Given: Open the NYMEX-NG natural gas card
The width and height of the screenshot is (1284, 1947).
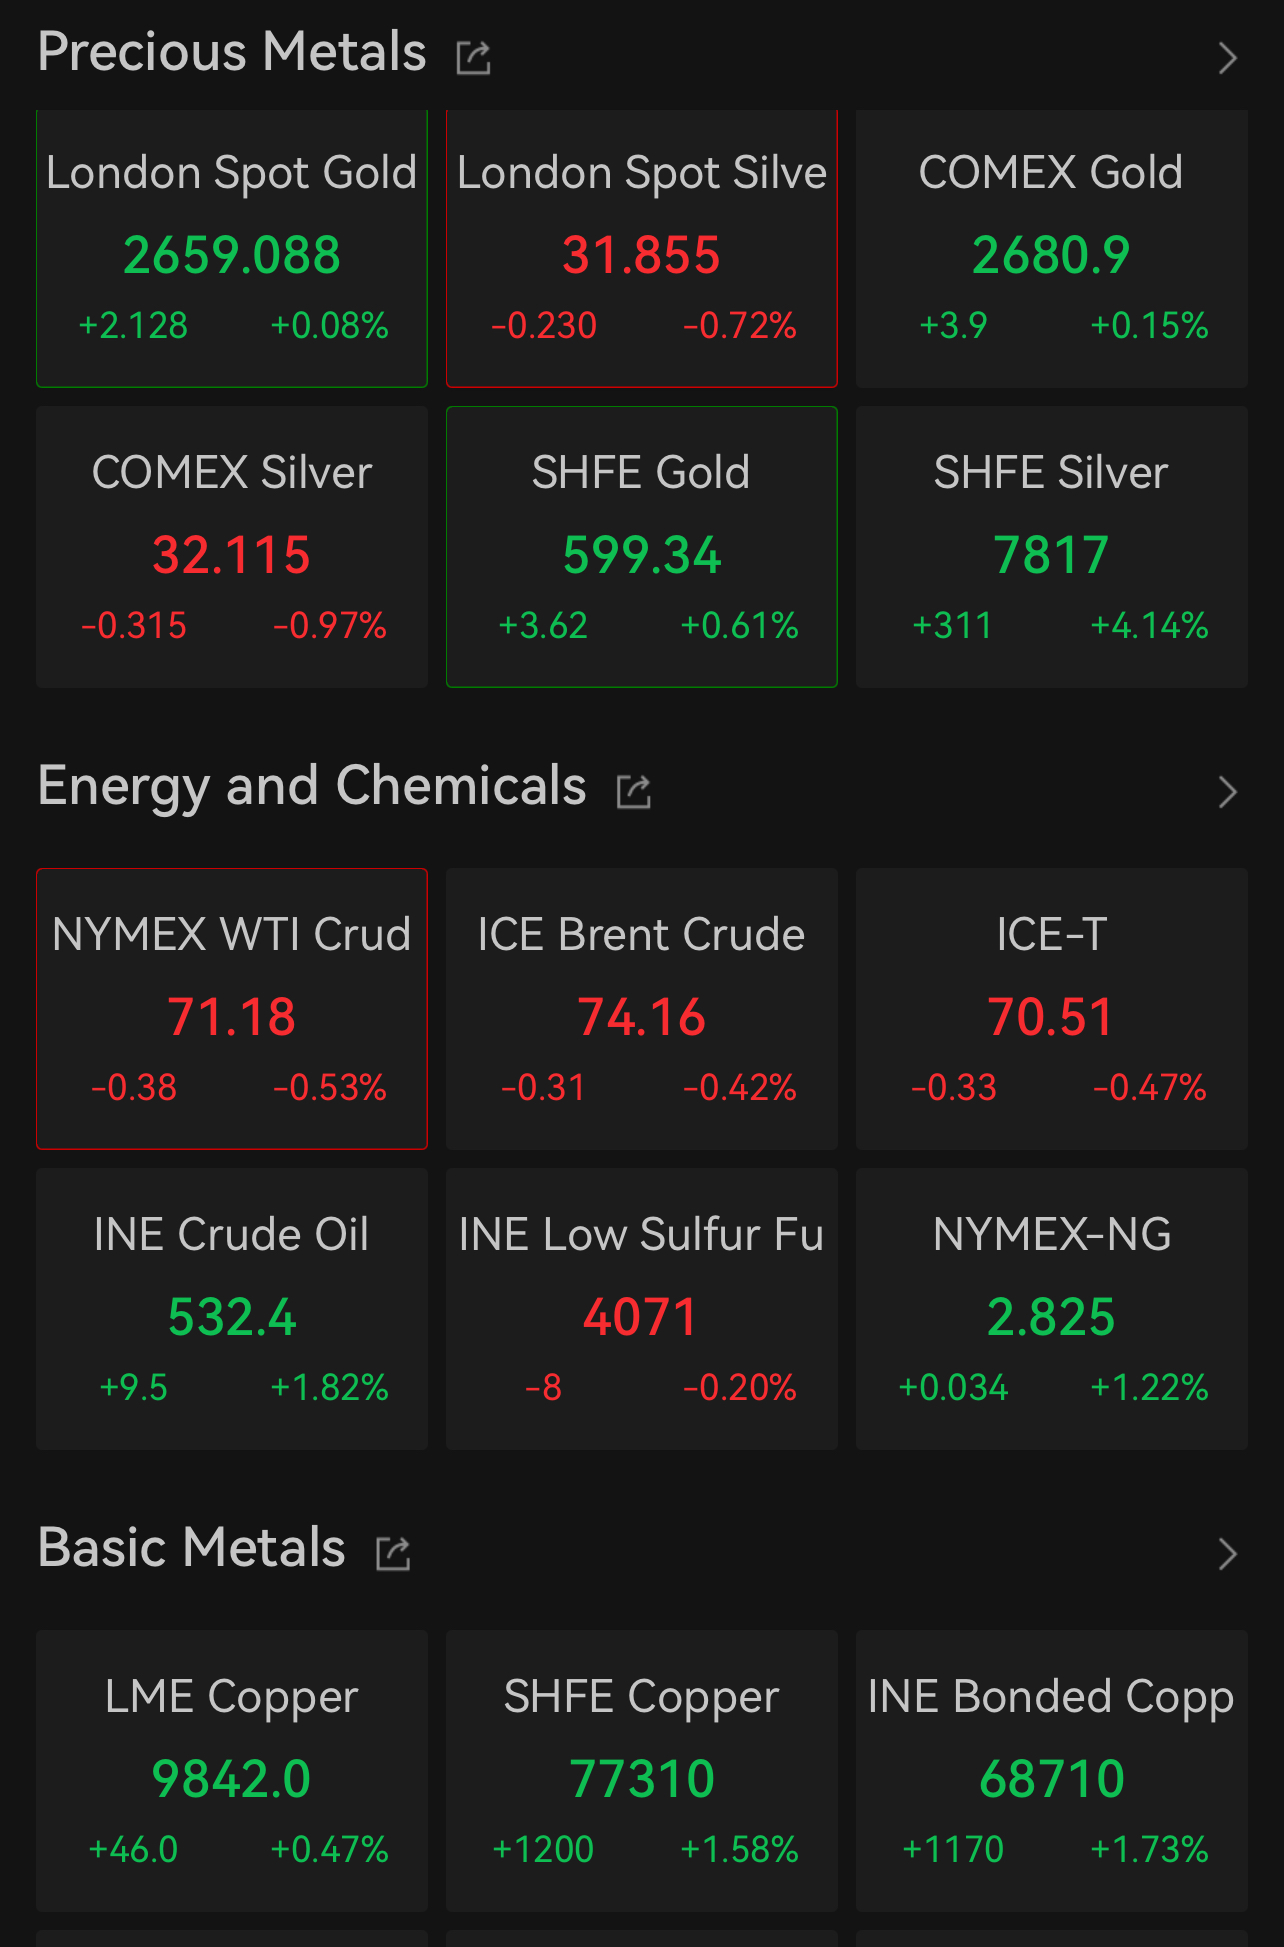Looking at the screenshot, I should [x=1051, y=1309].
